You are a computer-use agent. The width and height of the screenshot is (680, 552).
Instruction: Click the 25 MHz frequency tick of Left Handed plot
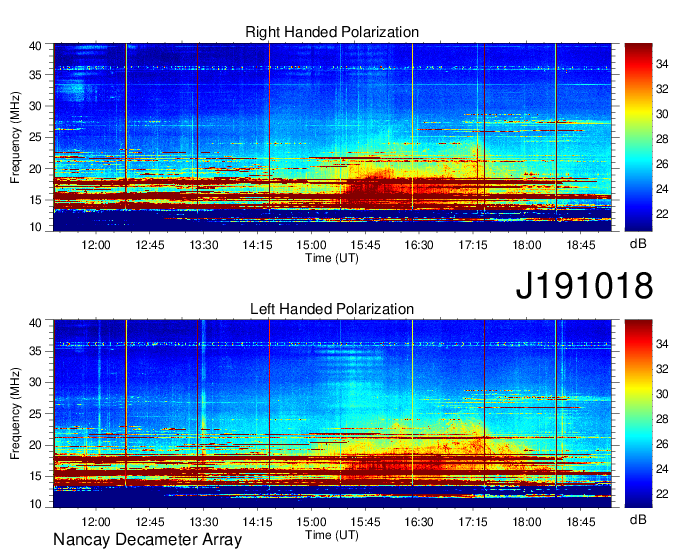(x=35, y=414)
